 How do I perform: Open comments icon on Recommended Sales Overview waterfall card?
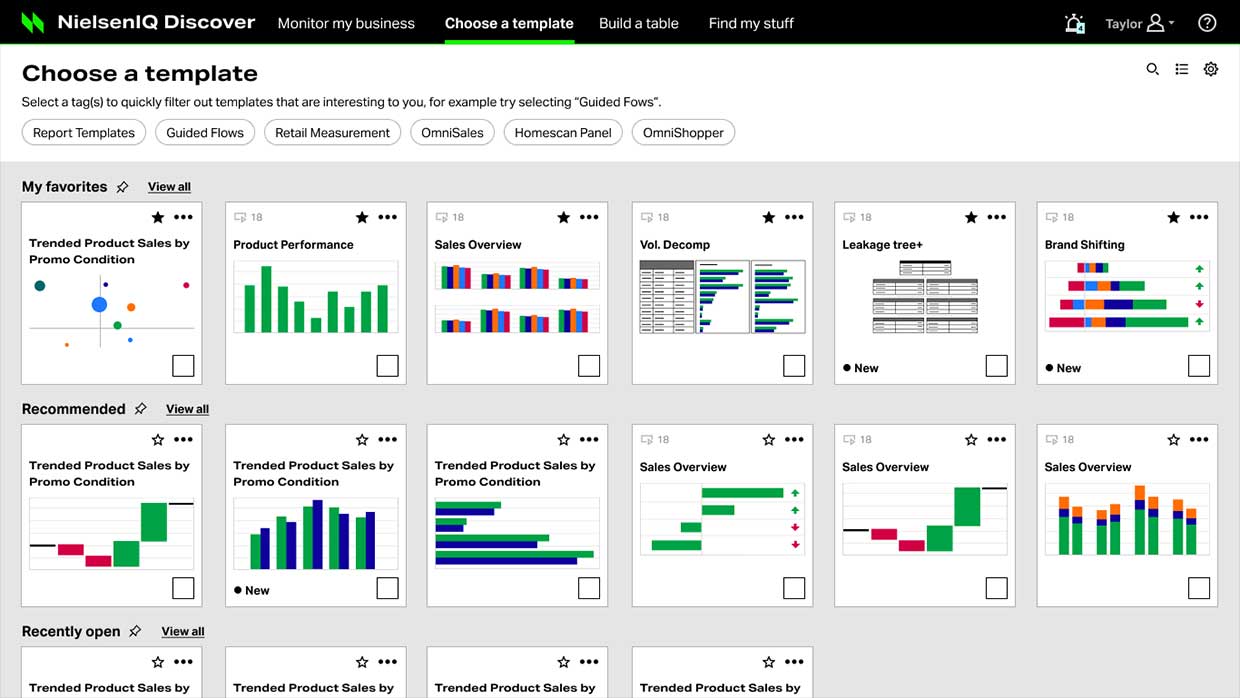coord(849,439)
